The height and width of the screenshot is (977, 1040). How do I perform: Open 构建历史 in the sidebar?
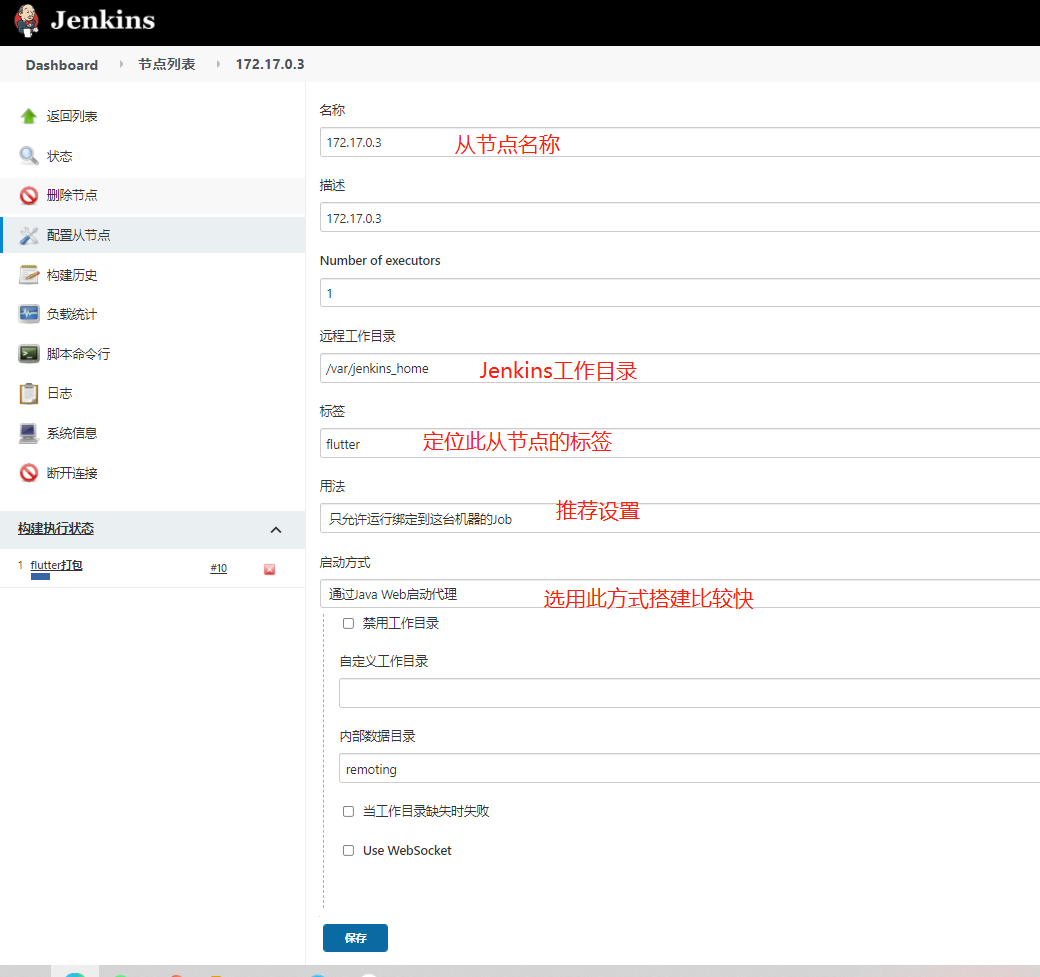[x=72, y=275]
